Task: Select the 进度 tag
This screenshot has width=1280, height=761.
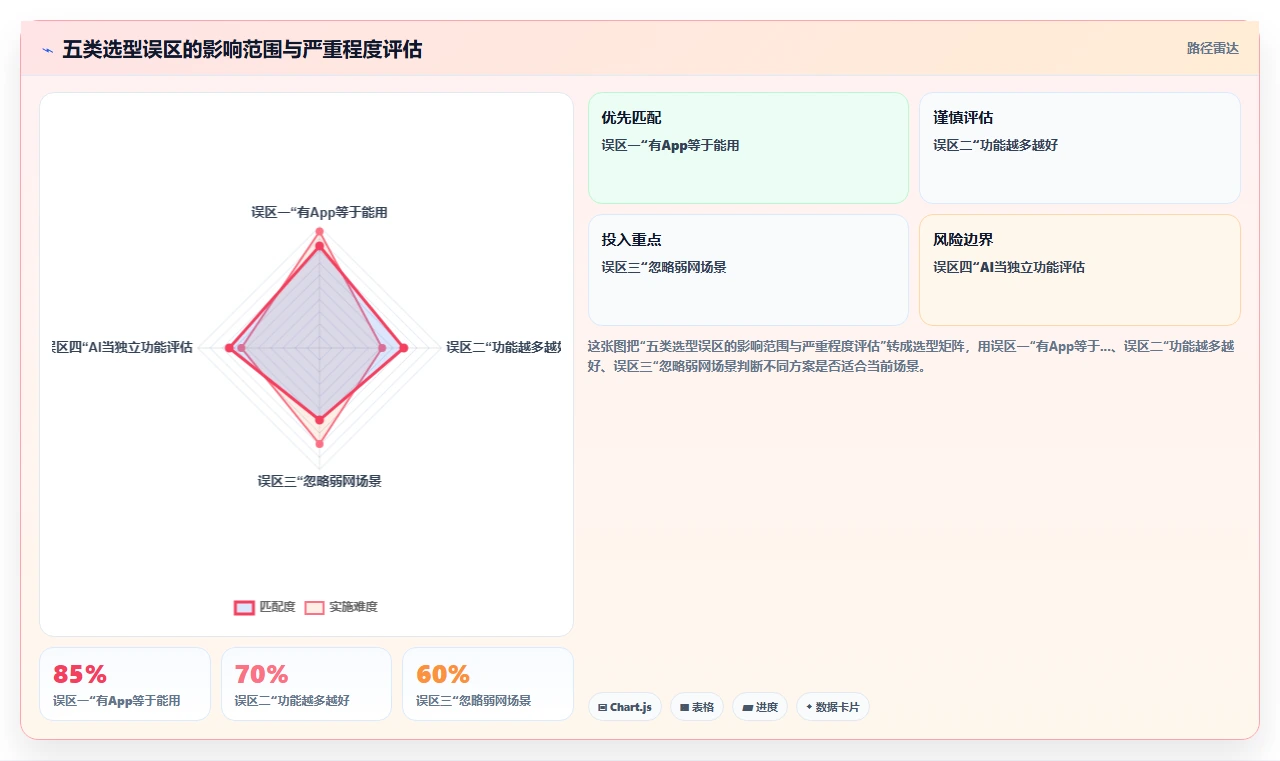Action: [x=760, y=707]
